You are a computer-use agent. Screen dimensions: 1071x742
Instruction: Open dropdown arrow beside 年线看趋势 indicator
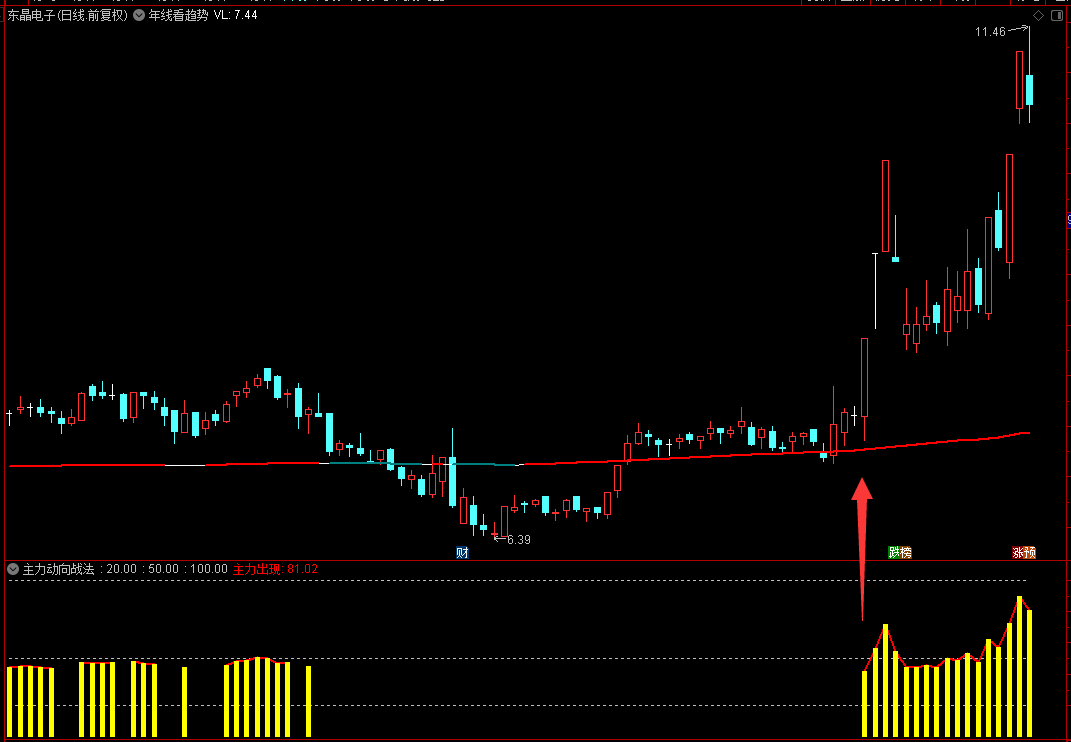[139, 15]
